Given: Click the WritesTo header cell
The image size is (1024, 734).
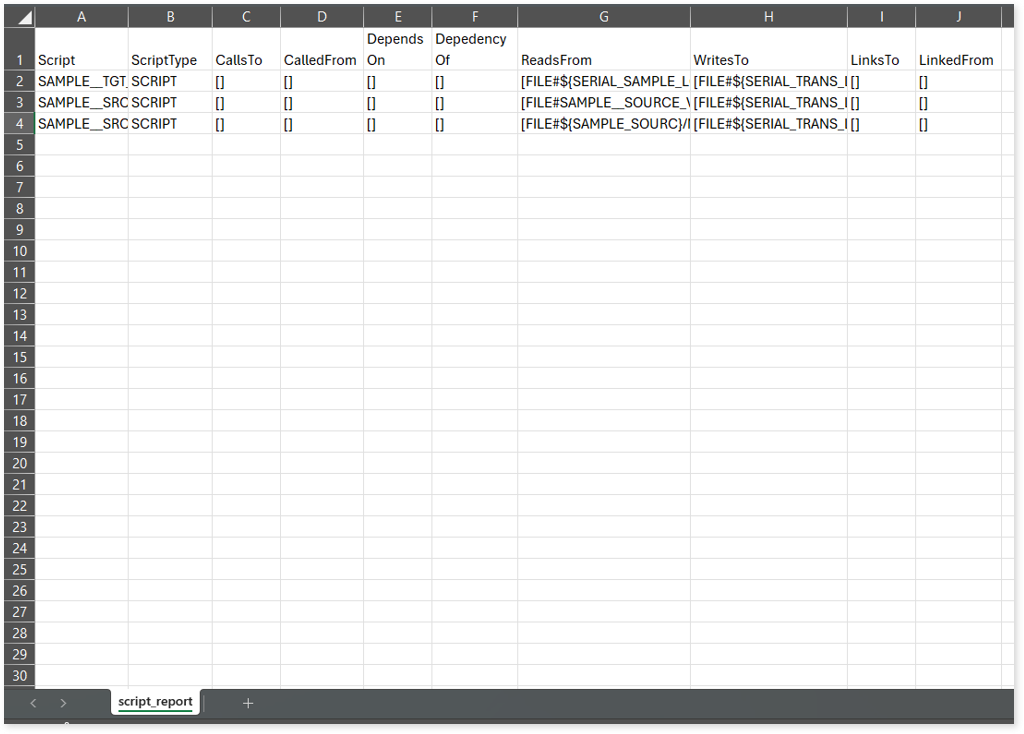Looking at the screenshot, I should coord(768,60).
